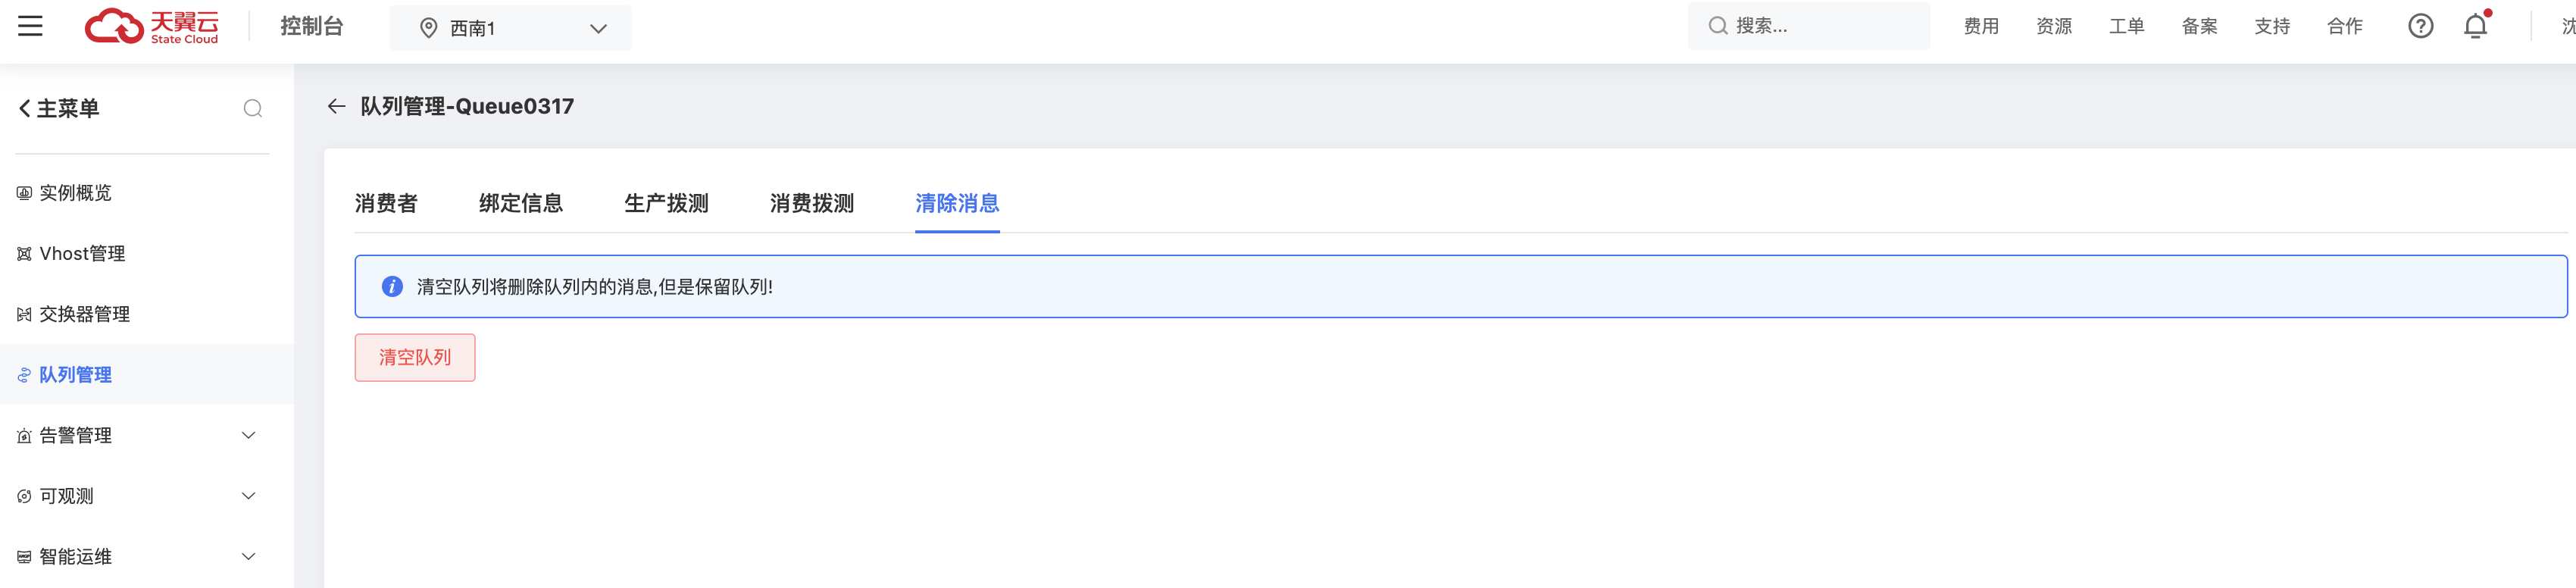Open the 绑定信息 tab
Screen dimensions: 2576x588
click(x=521, y=203)
